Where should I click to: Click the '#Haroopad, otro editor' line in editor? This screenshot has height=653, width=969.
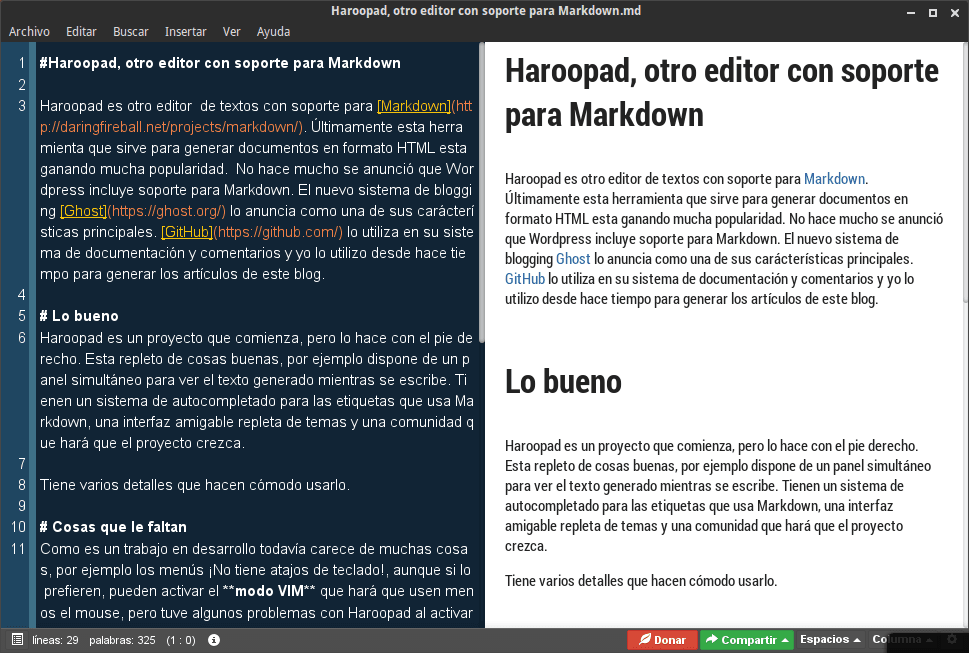(x=220, y=63)
